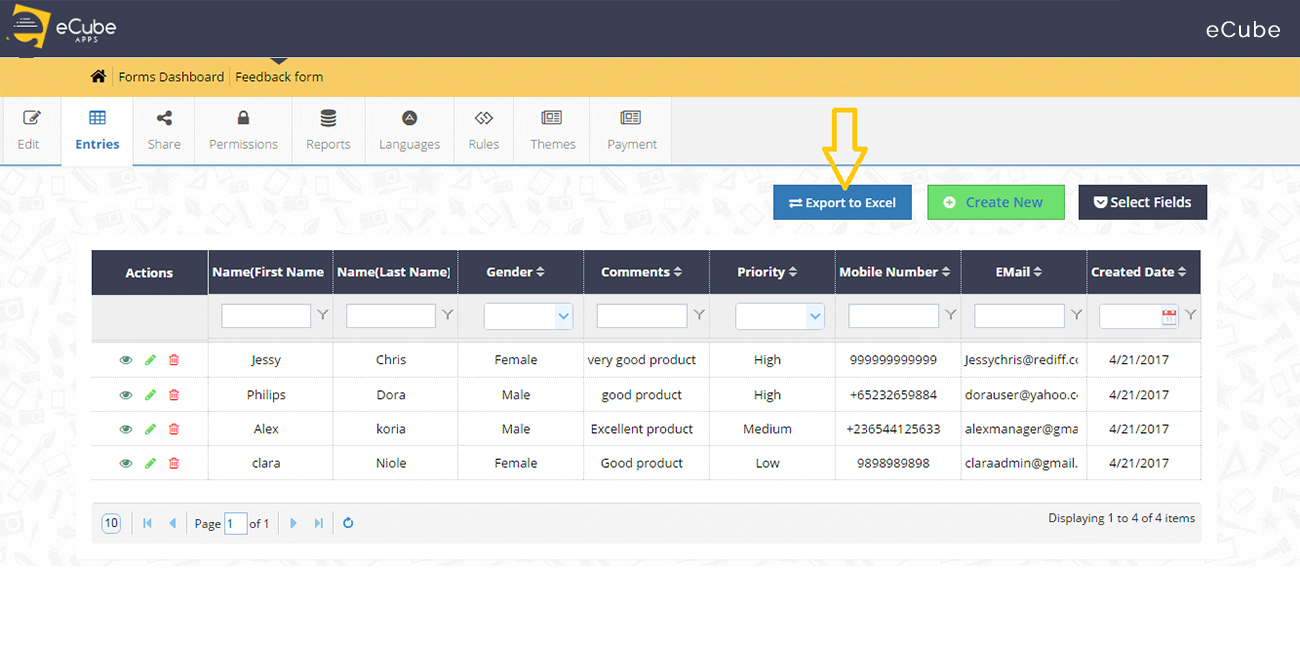Click inside the page number input box

pyautogui.click(x=236, y=522)
